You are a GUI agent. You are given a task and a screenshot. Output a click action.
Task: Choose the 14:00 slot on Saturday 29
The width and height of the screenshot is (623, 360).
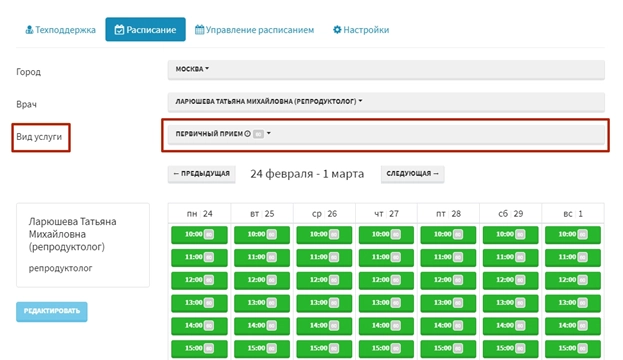coord(511,325)
